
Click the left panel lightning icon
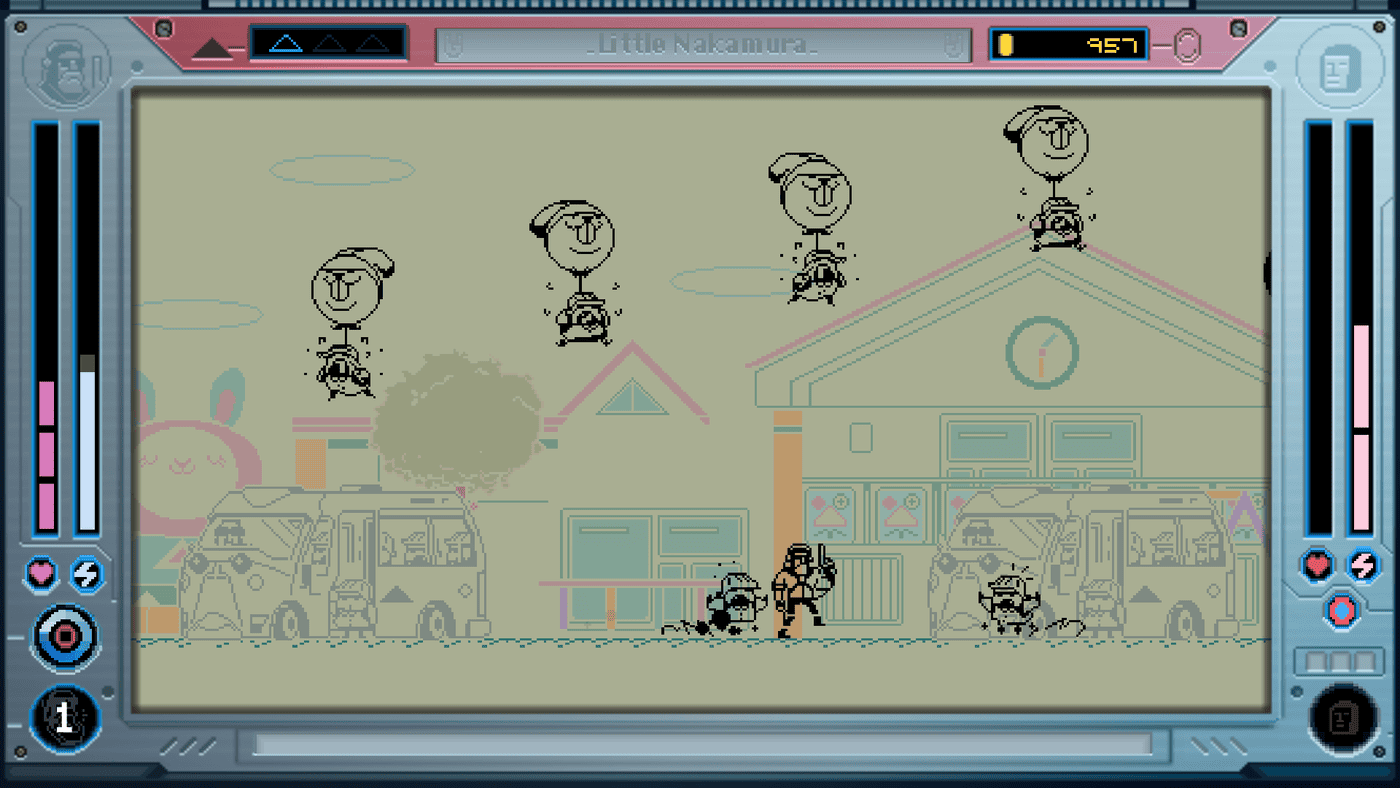click(87, 573)
